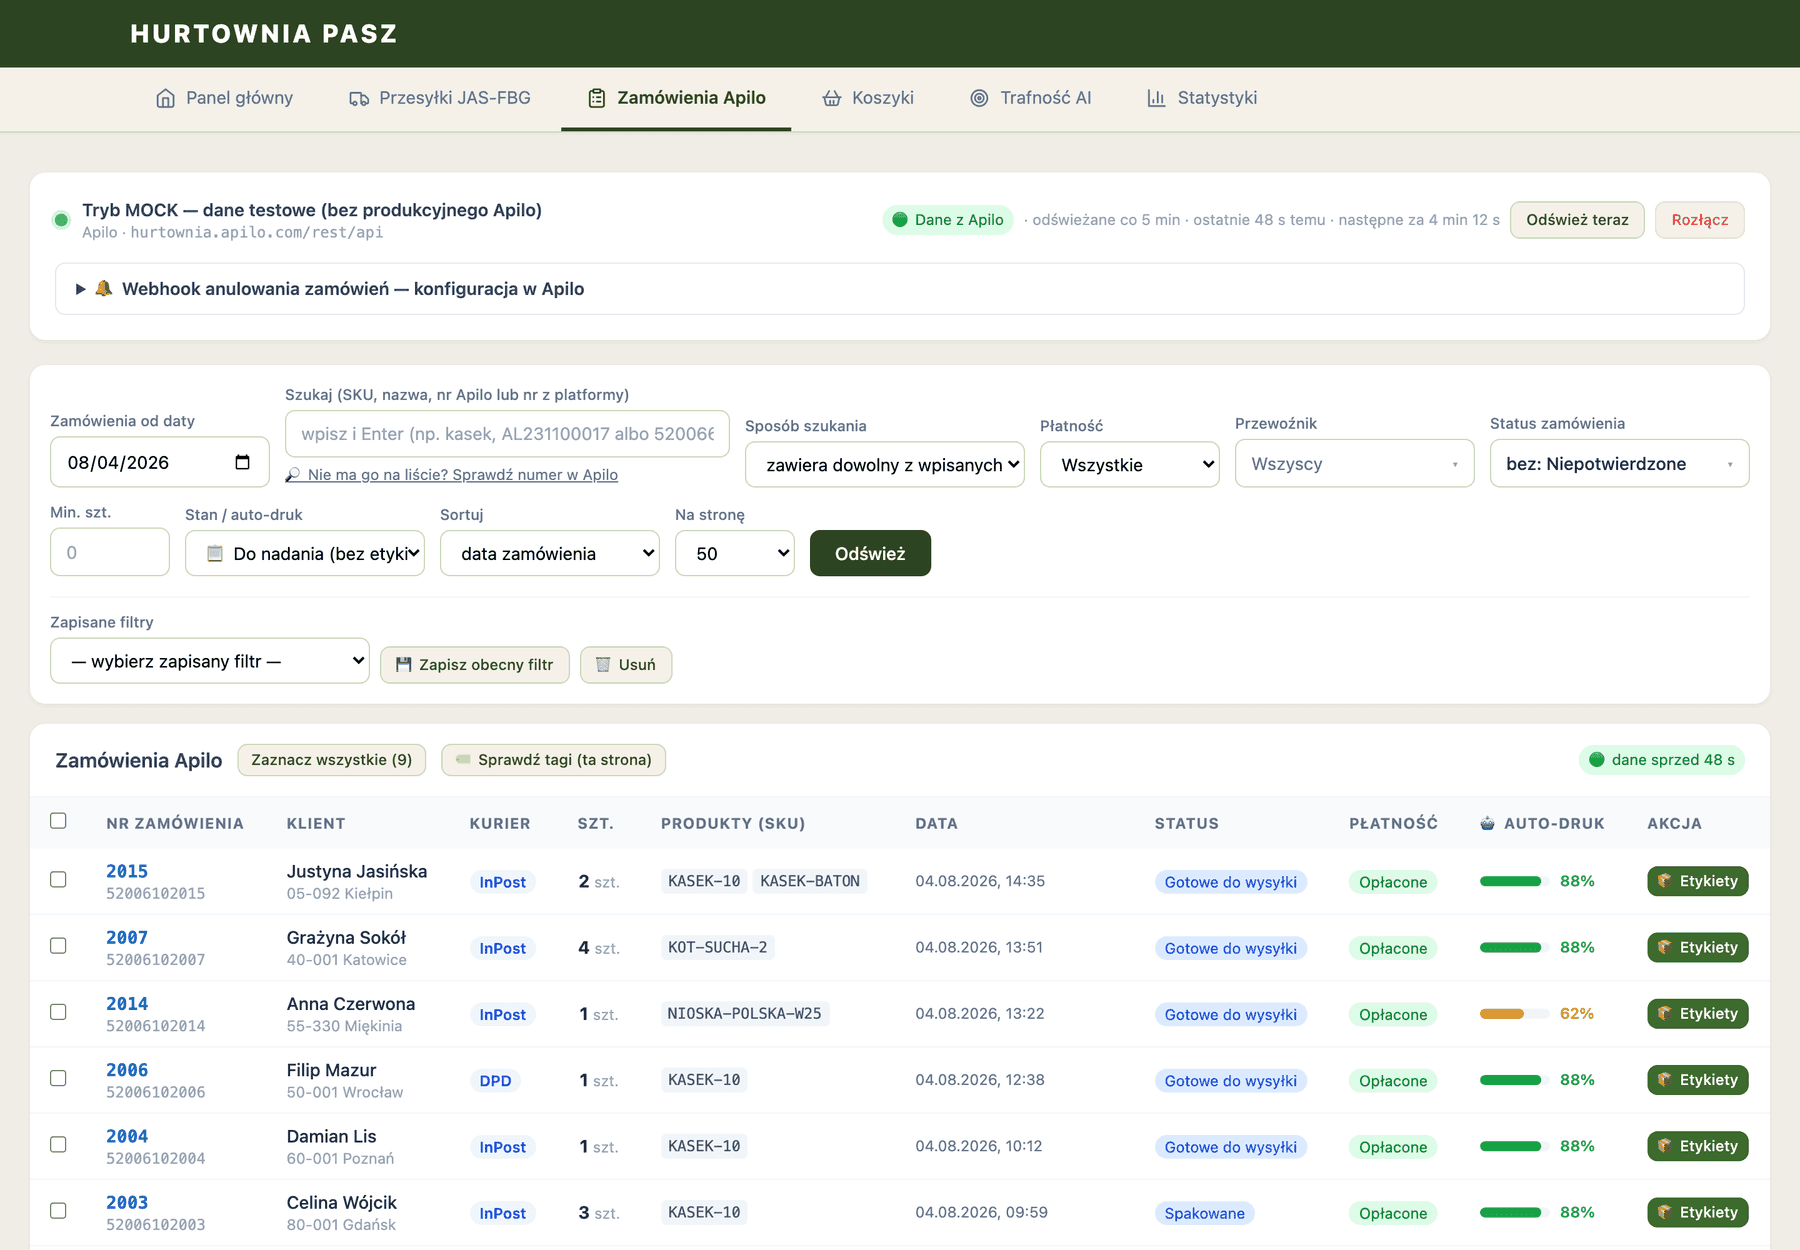
Task: Tick the checkbox for order 2006
Action: (58, 1078)
